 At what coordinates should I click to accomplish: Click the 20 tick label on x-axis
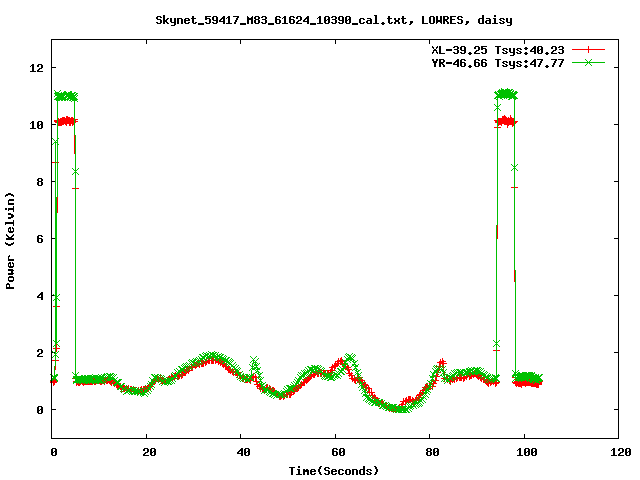[147, 452]
